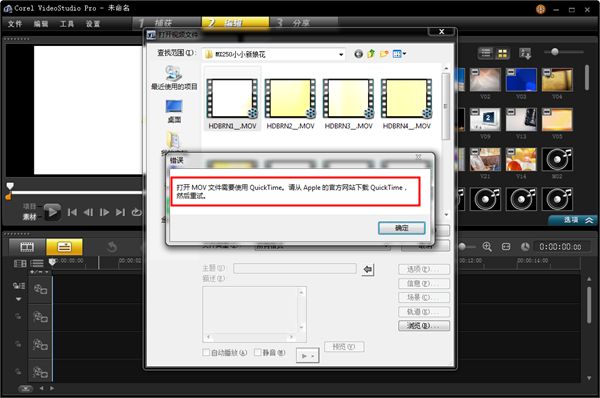Click the up one folder icon
Screen dimensions: 600x398
coord(371,54)
